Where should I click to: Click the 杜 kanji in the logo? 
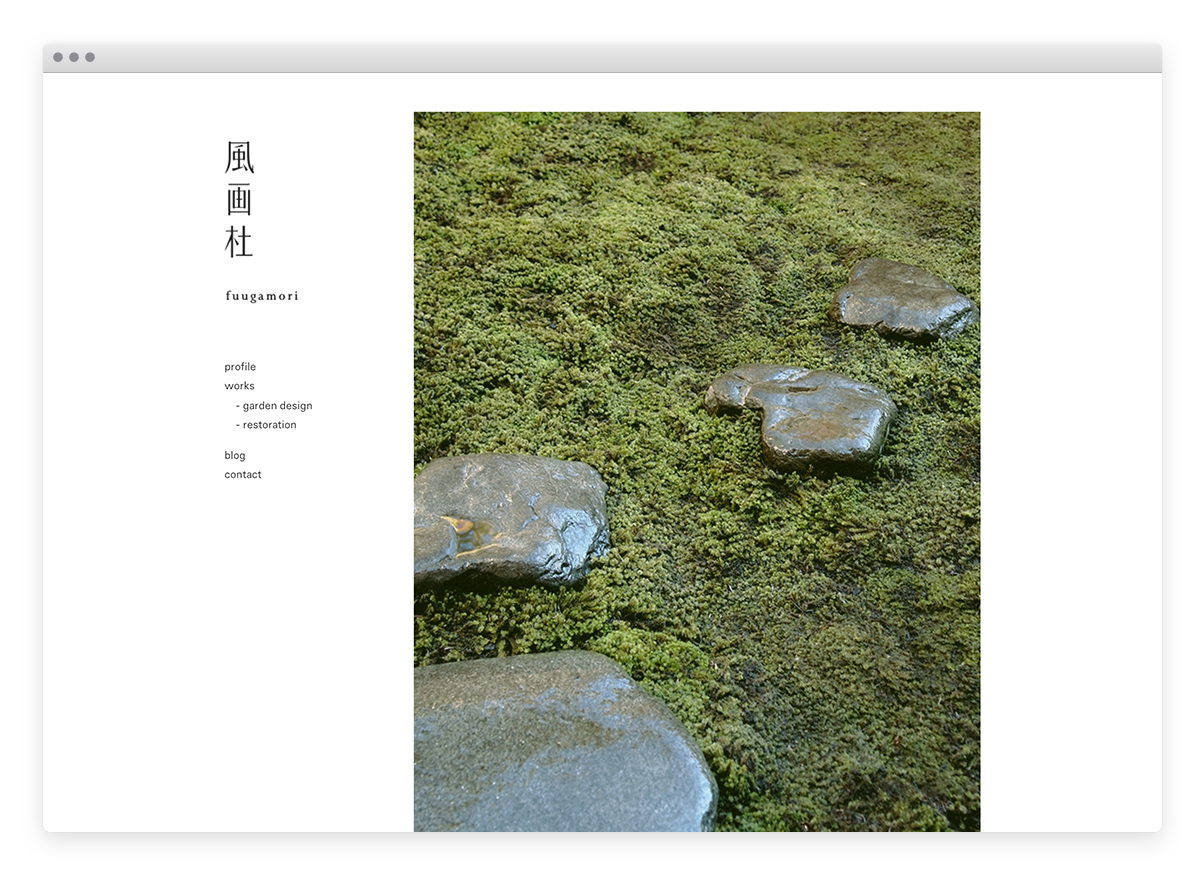coord(240,242)
